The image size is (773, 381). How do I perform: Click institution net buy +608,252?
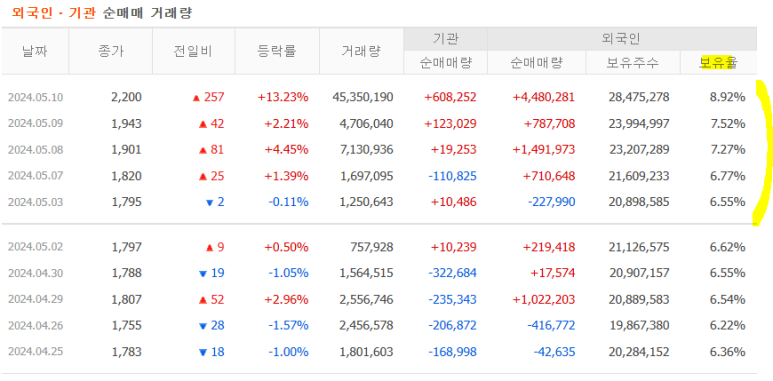pyautogui.click(x=451, y=97)
